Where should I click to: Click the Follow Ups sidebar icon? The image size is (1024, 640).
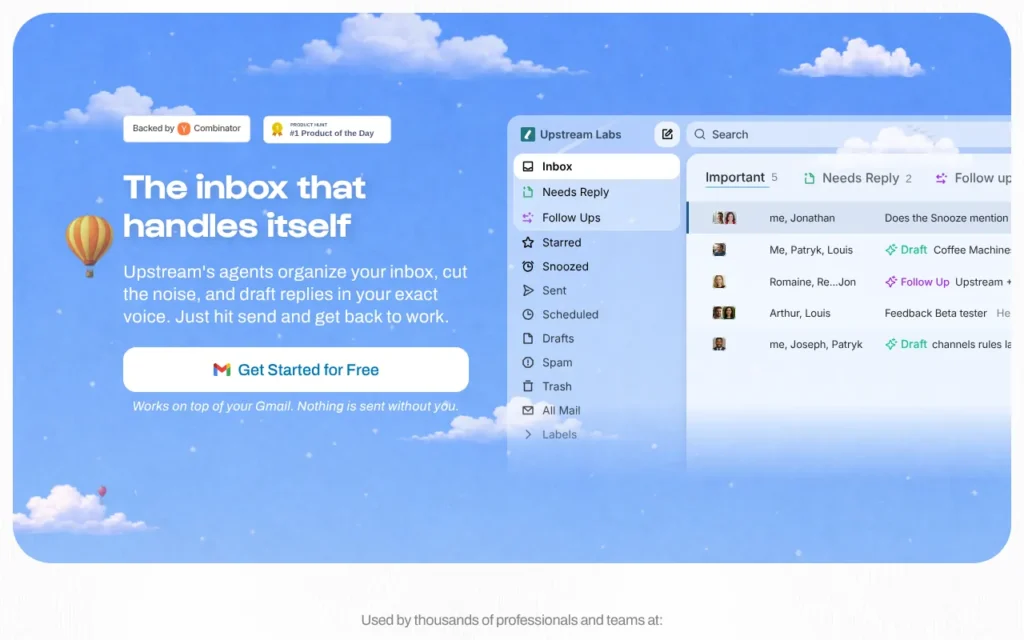(x=528, y=217)
